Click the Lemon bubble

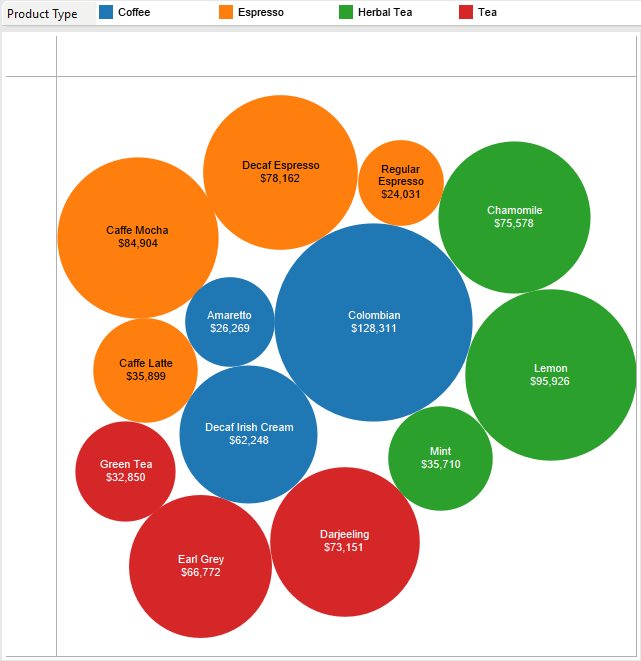tap(550, 375)
